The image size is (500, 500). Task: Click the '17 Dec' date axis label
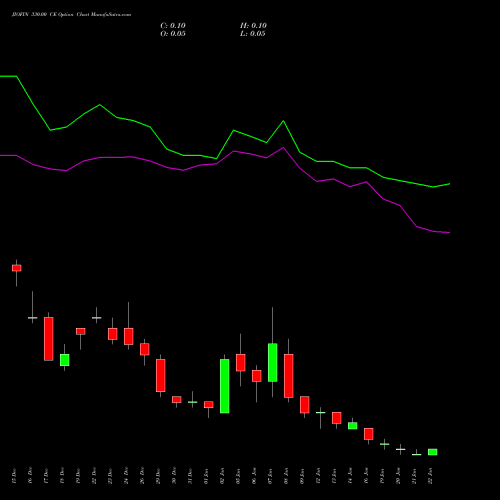(x=46, y=476)
